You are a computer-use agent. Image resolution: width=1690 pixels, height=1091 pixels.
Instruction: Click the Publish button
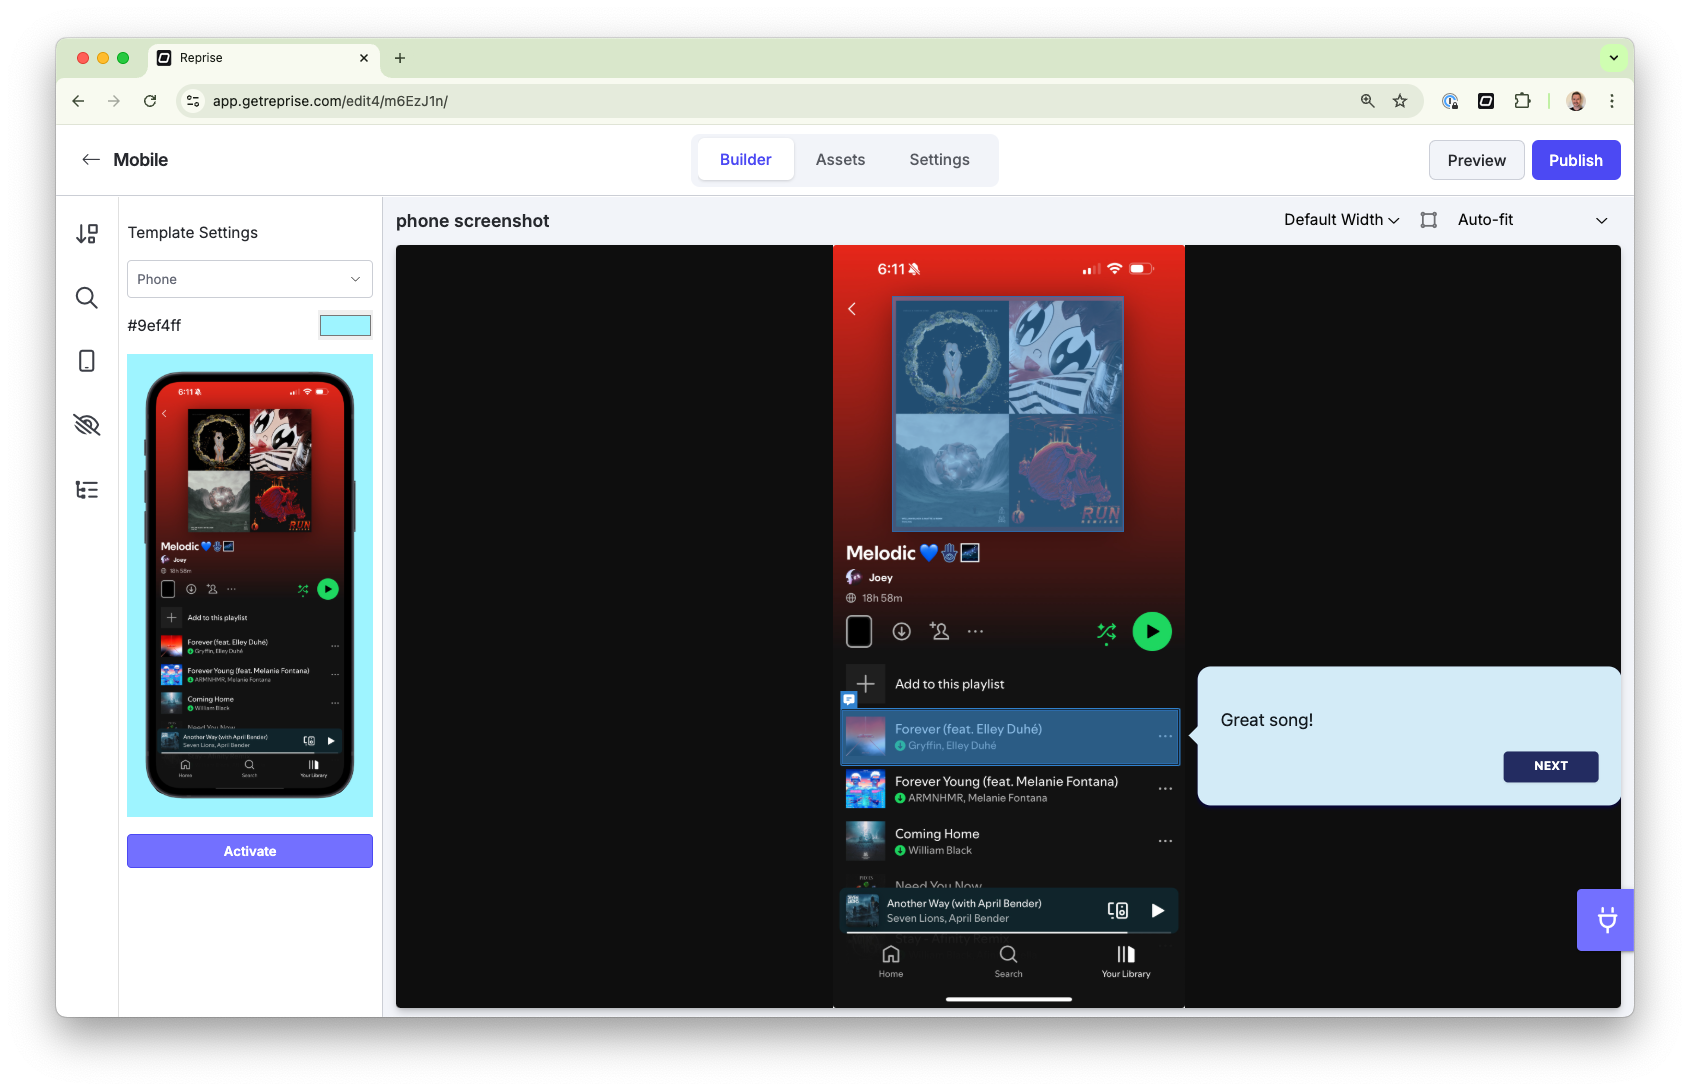pyautogui.click(x=1575, y=160)
